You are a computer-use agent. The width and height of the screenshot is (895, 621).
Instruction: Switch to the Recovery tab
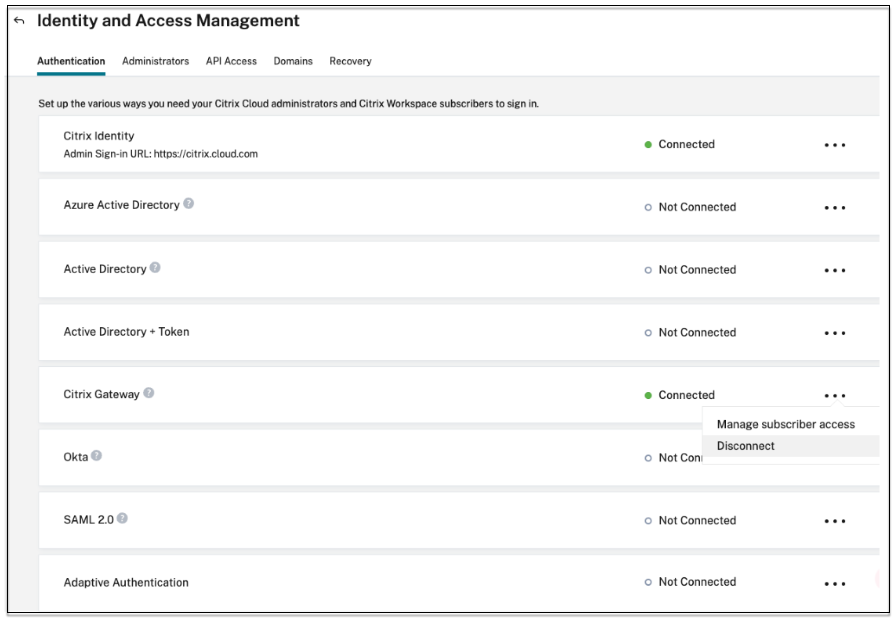[350, 61]
